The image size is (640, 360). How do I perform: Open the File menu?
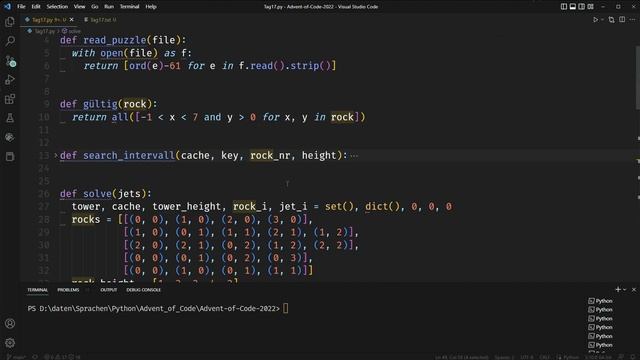pyautogui.click(x=21, y=7)
